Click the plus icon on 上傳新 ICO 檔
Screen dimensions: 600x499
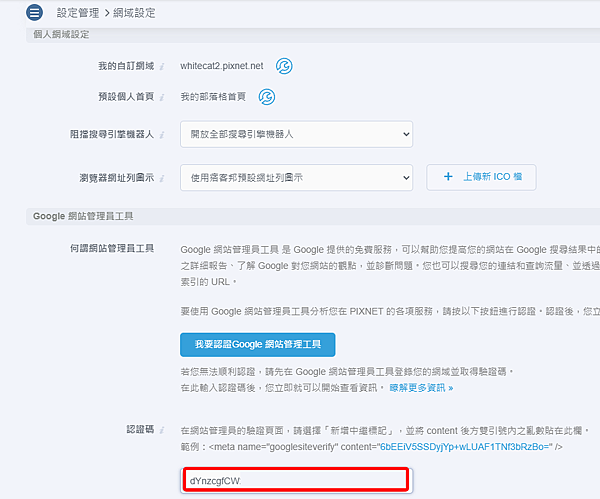[x=448, y=176]
